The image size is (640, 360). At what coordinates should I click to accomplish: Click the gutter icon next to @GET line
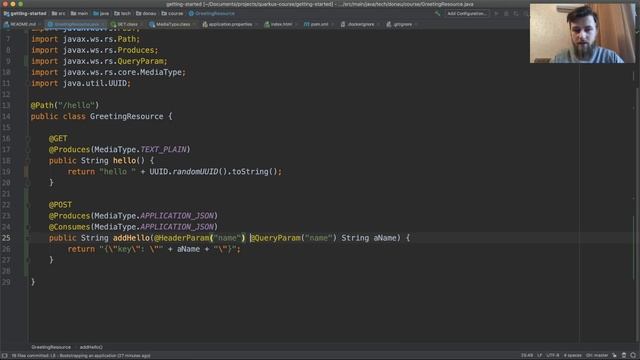click(28, 139)
